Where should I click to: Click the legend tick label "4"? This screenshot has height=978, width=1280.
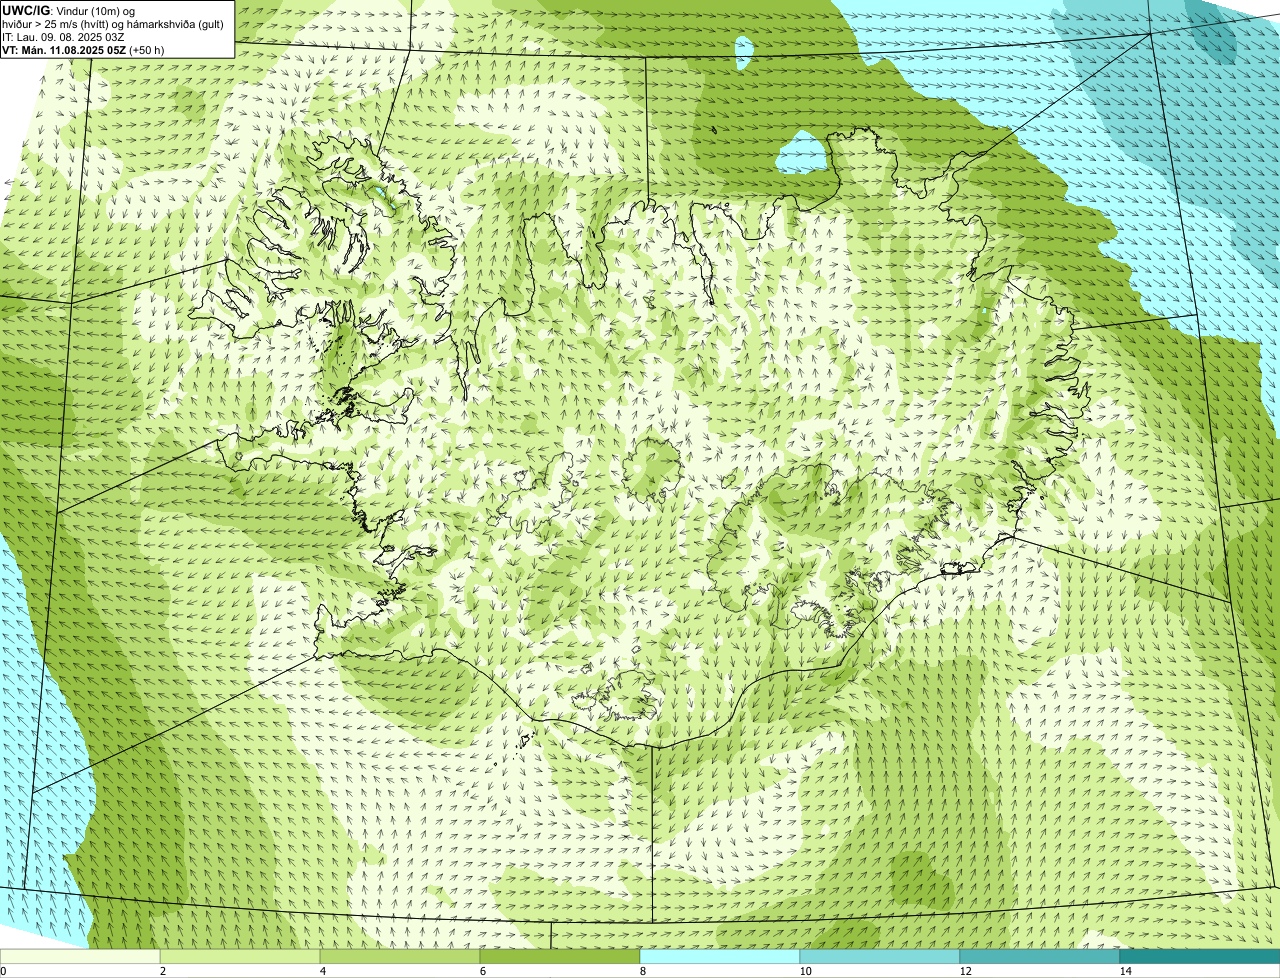coord(323,971)
